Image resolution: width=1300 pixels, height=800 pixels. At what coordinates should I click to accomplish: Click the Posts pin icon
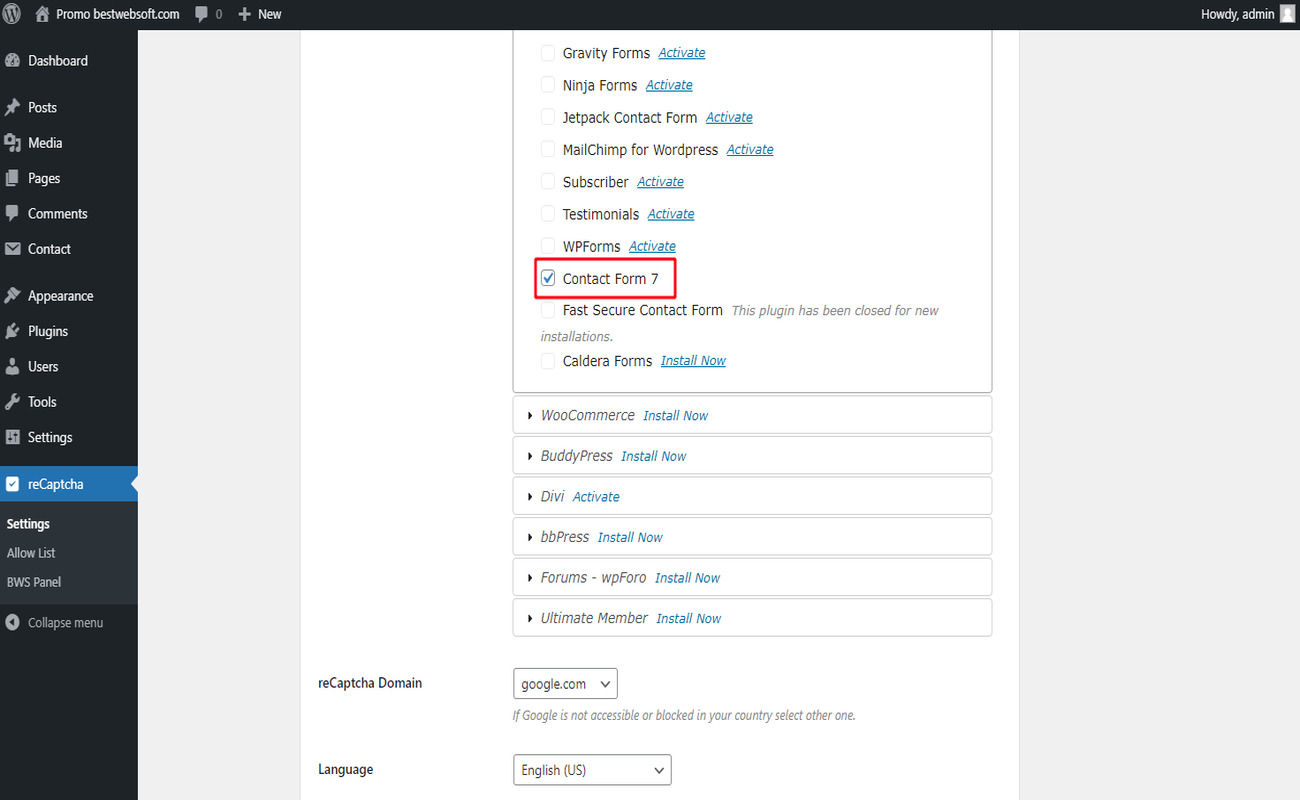(x=13, y=108)
